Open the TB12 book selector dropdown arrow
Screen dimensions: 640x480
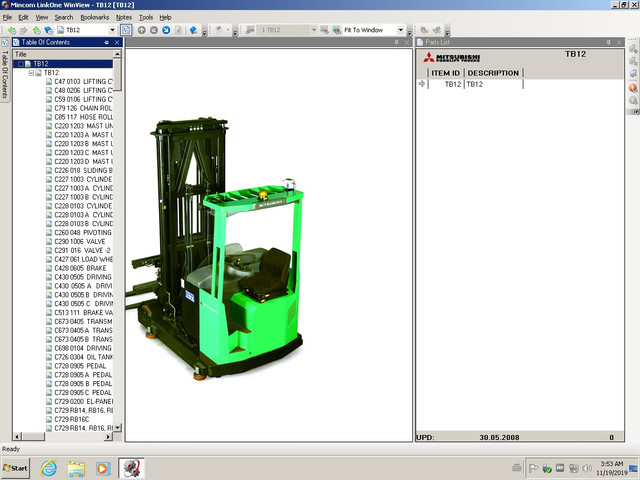[x=112, y=30]
